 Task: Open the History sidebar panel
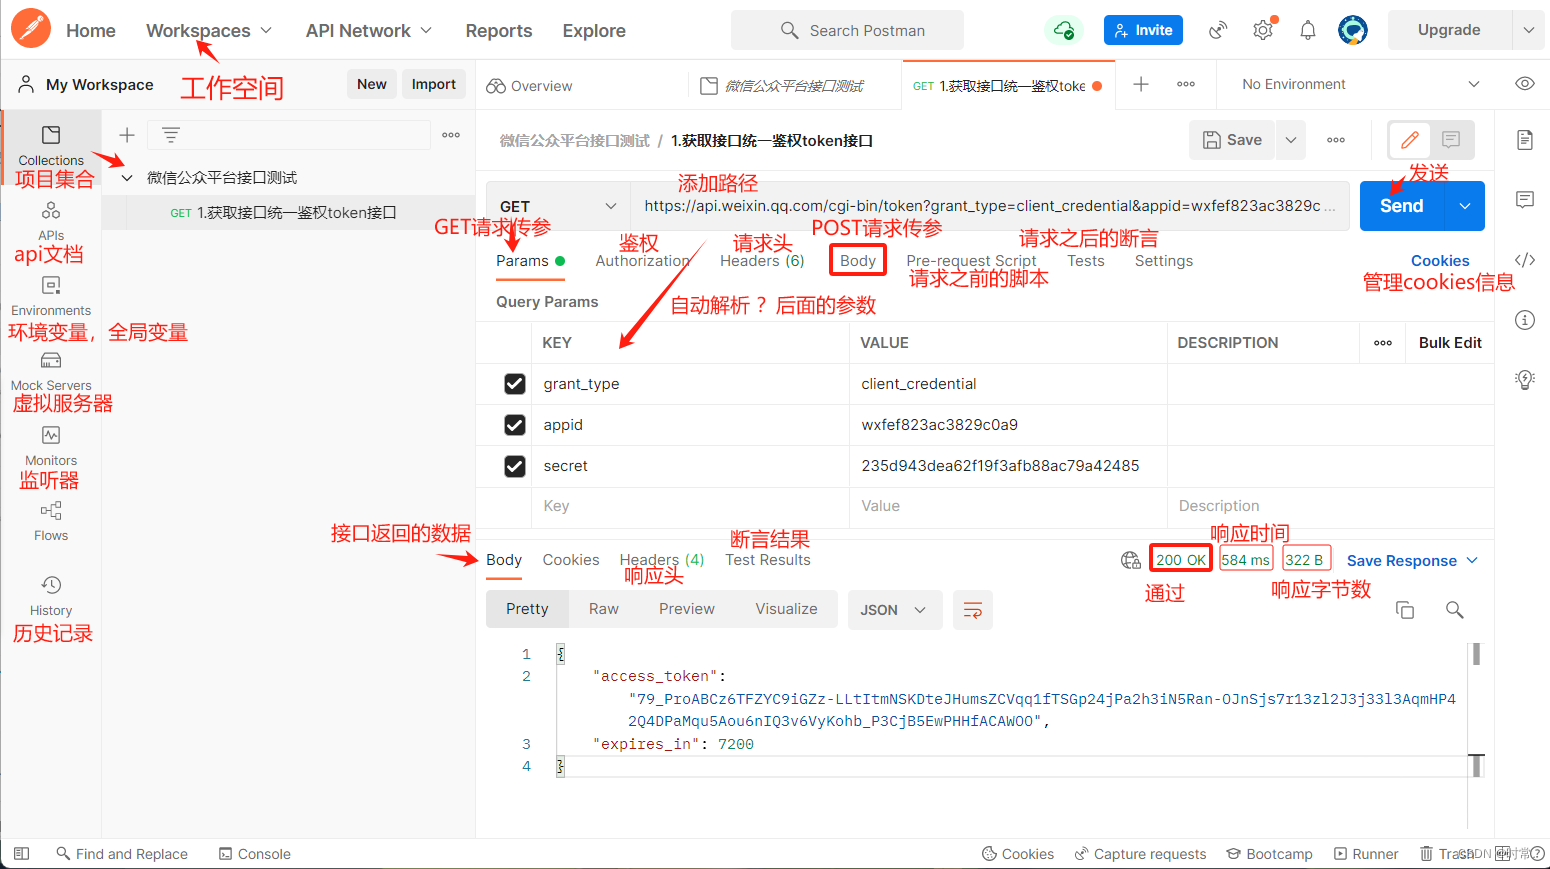[x=51, y=596]
